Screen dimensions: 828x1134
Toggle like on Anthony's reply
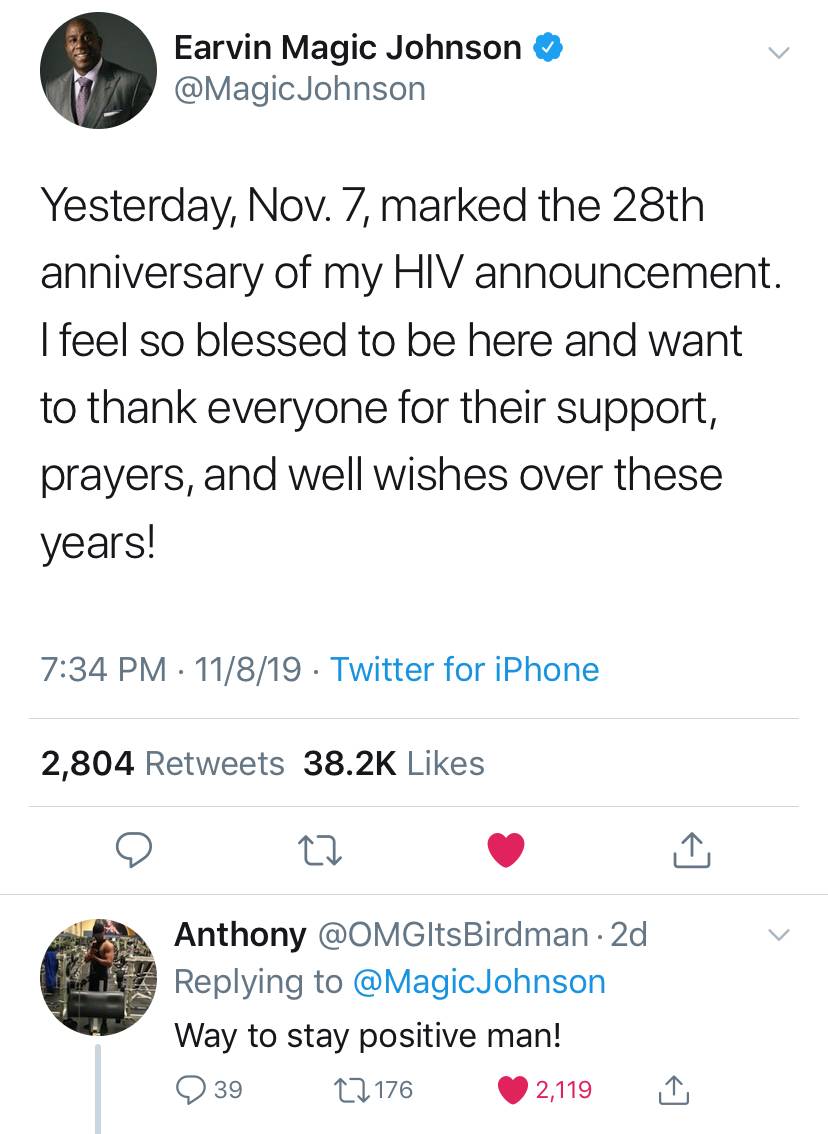pos(516,1089)
